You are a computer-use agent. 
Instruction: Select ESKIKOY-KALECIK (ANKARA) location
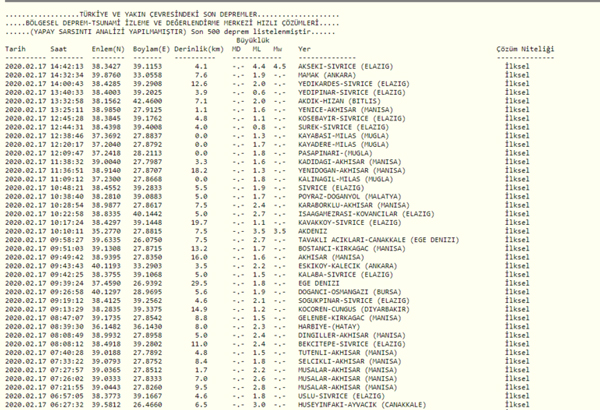(347, 266)
